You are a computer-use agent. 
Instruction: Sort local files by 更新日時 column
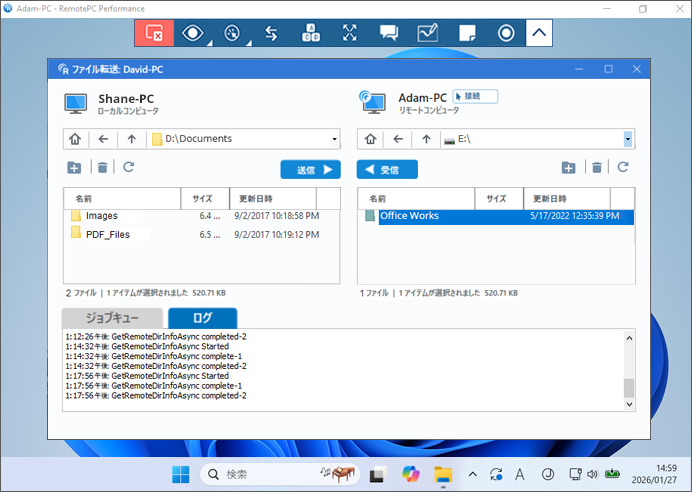pos(273,199)
